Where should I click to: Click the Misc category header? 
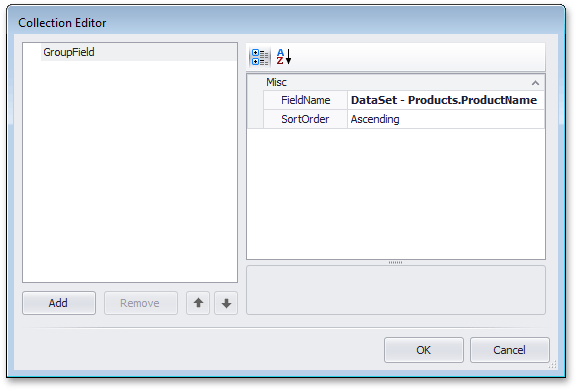[396, 82]
